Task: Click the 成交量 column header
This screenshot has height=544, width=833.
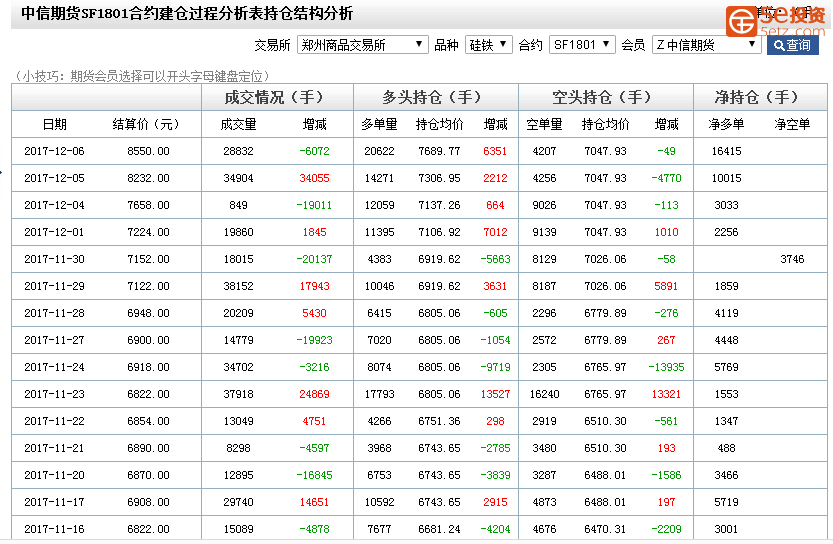Action: coord(238,124)
